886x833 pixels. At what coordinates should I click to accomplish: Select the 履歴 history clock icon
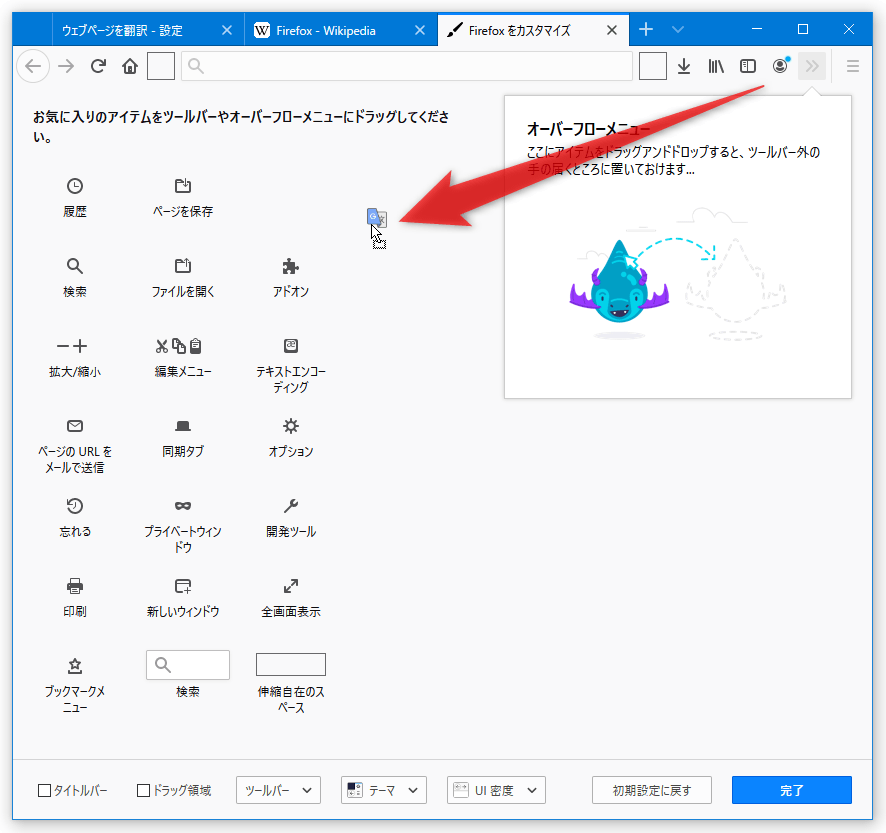pyautogui.click(x=75, y=186)
